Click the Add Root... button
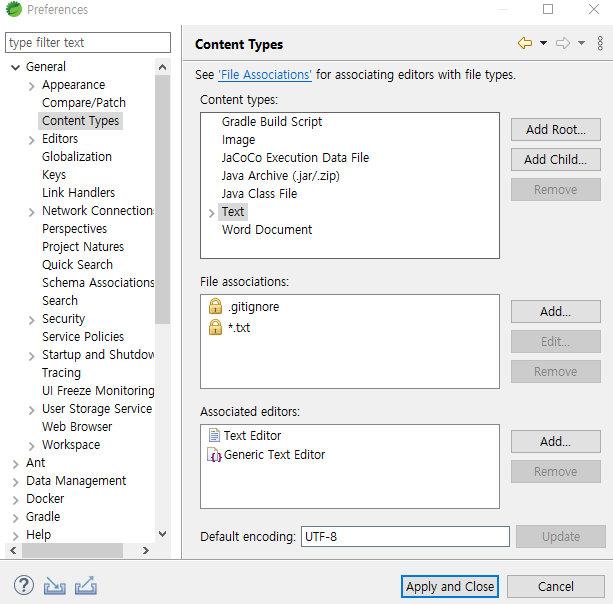This screenshot has height=604, width=613. click(556, 129)
